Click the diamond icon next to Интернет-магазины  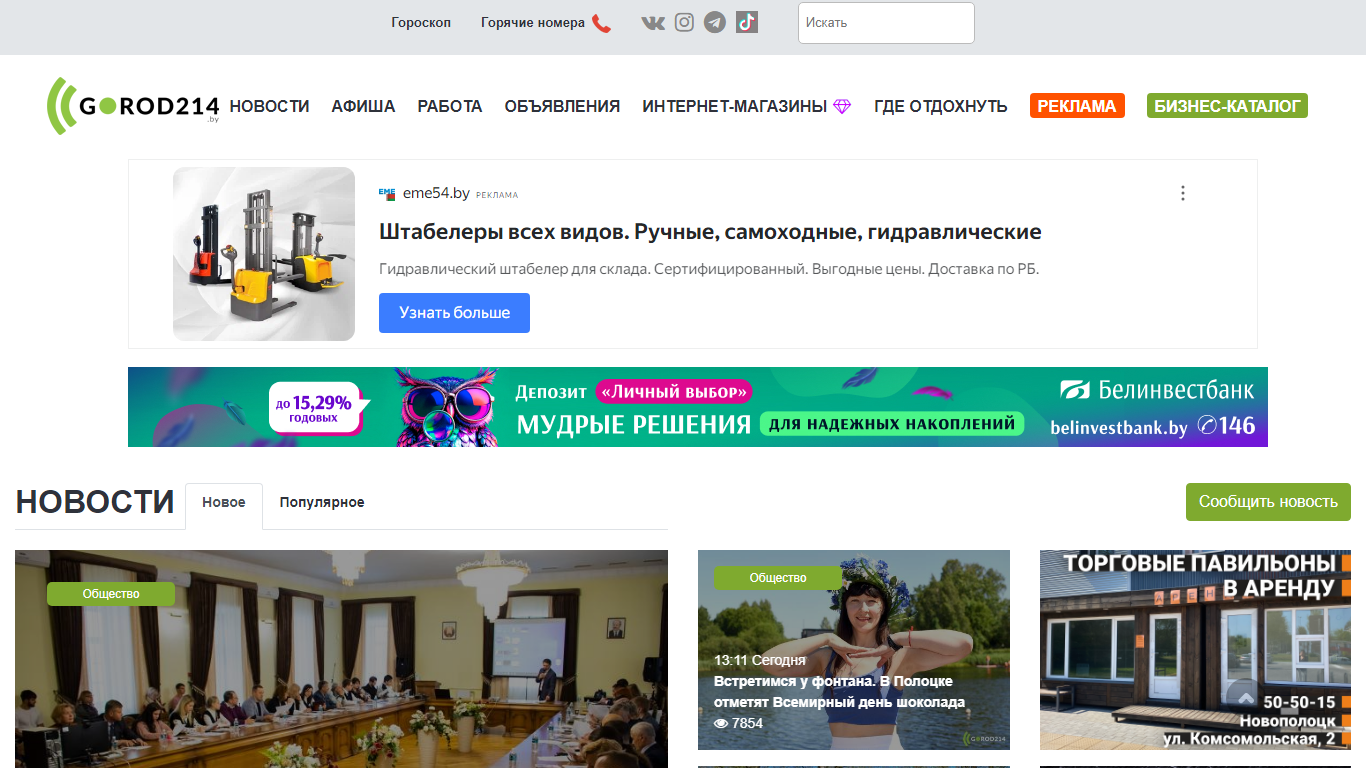pos(842,106)
